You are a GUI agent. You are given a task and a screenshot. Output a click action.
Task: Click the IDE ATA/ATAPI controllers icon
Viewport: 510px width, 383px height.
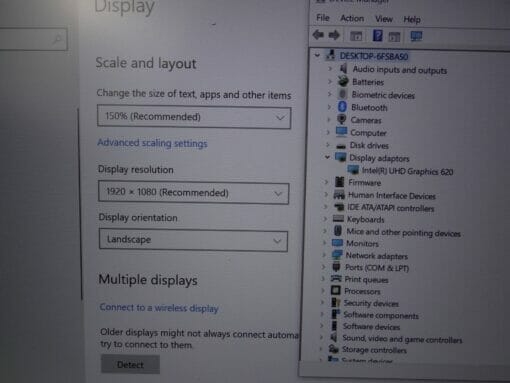[339, 207]
